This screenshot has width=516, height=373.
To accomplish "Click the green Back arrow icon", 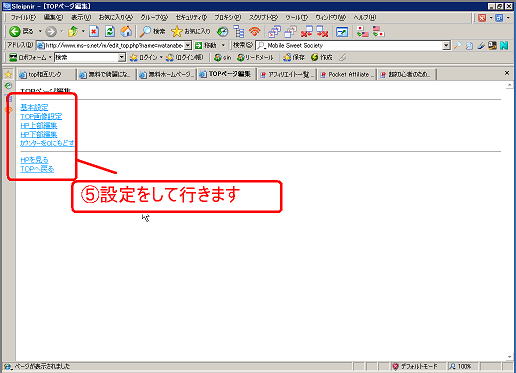I will coord(15,32).
